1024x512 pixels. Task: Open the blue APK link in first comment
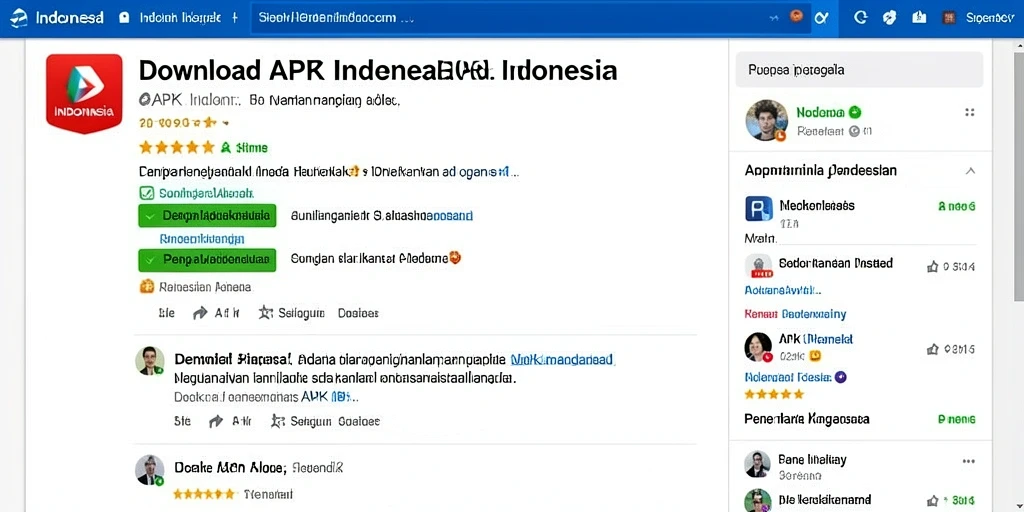(x=329, y=396)
